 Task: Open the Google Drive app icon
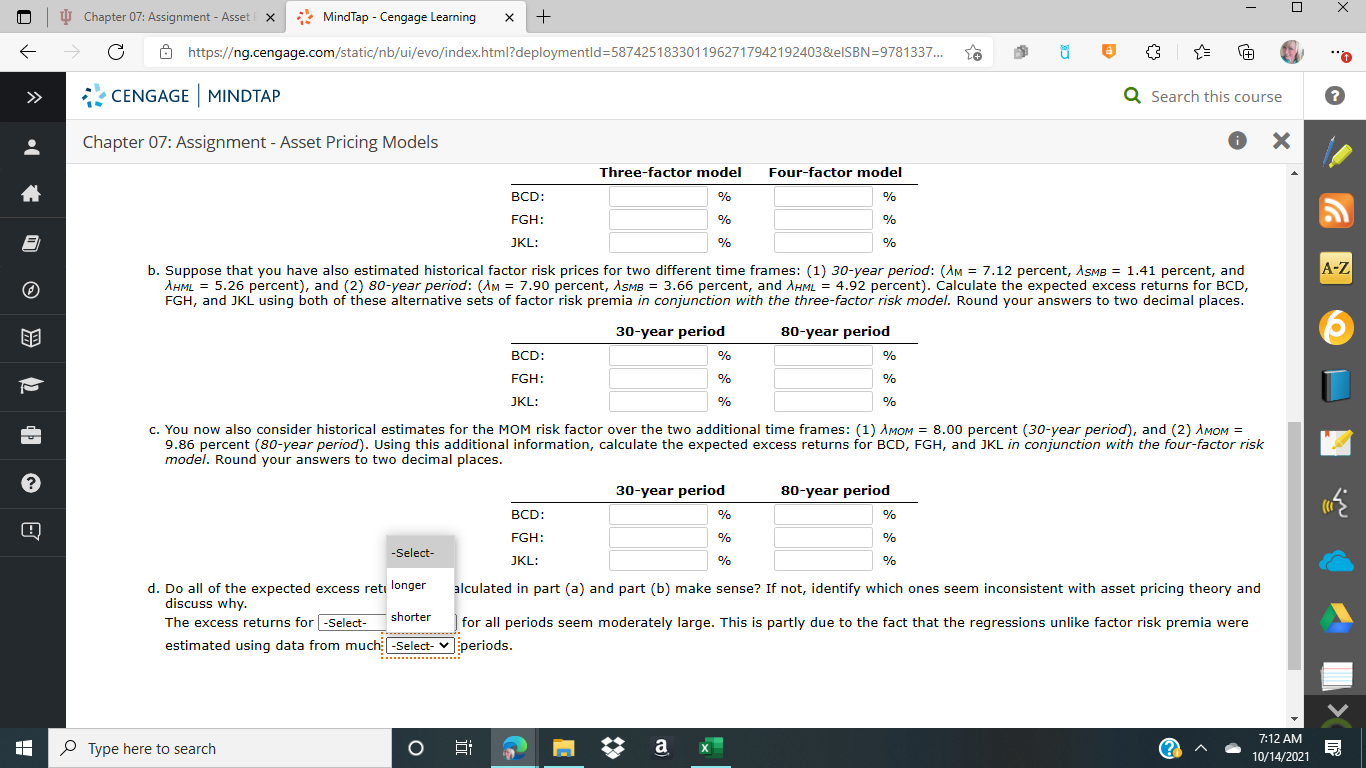(1337, 619)
